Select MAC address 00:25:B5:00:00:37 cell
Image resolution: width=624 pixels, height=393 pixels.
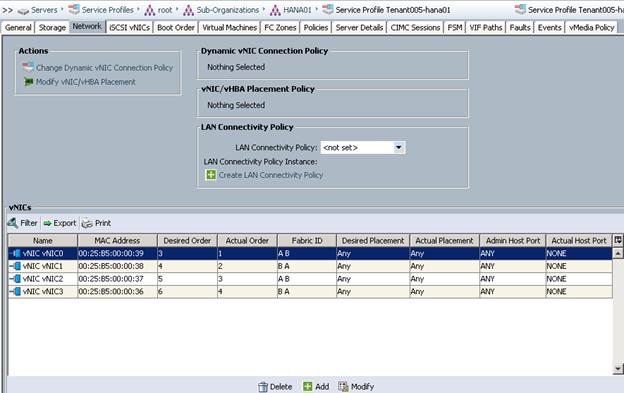[x=117, y=278]
